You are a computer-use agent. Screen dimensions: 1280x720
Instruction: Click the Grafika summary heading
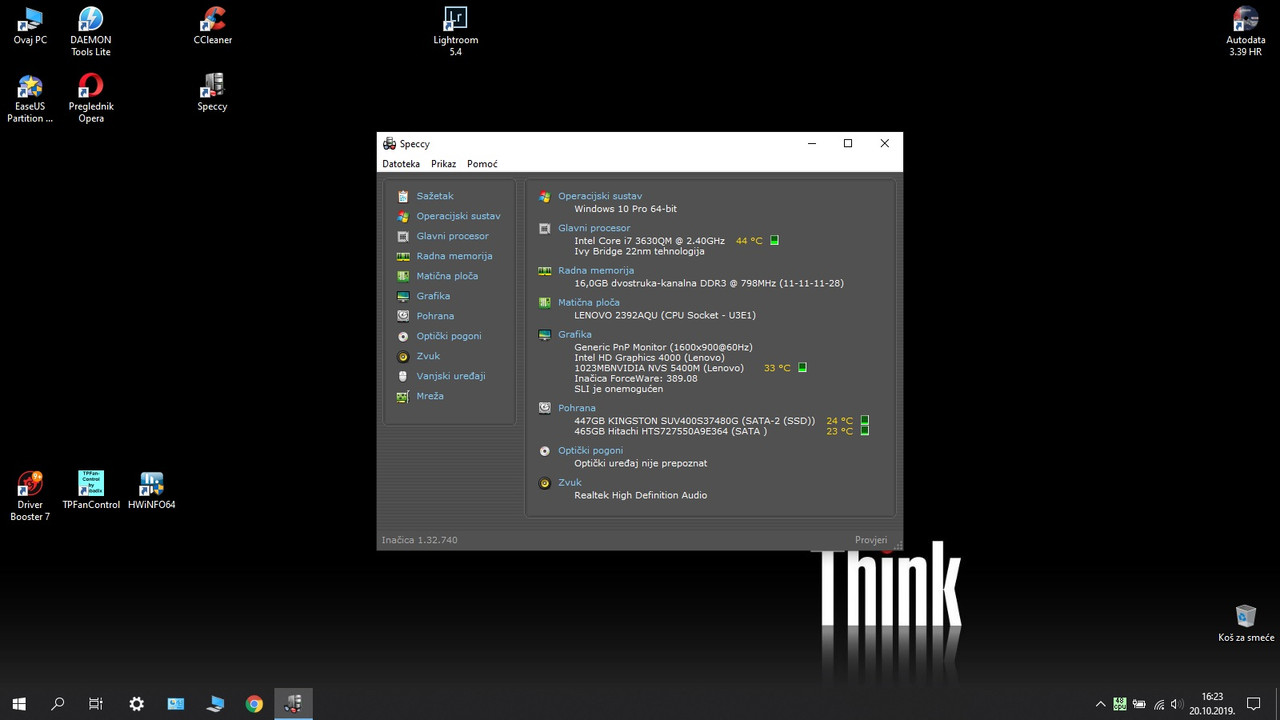575,334
